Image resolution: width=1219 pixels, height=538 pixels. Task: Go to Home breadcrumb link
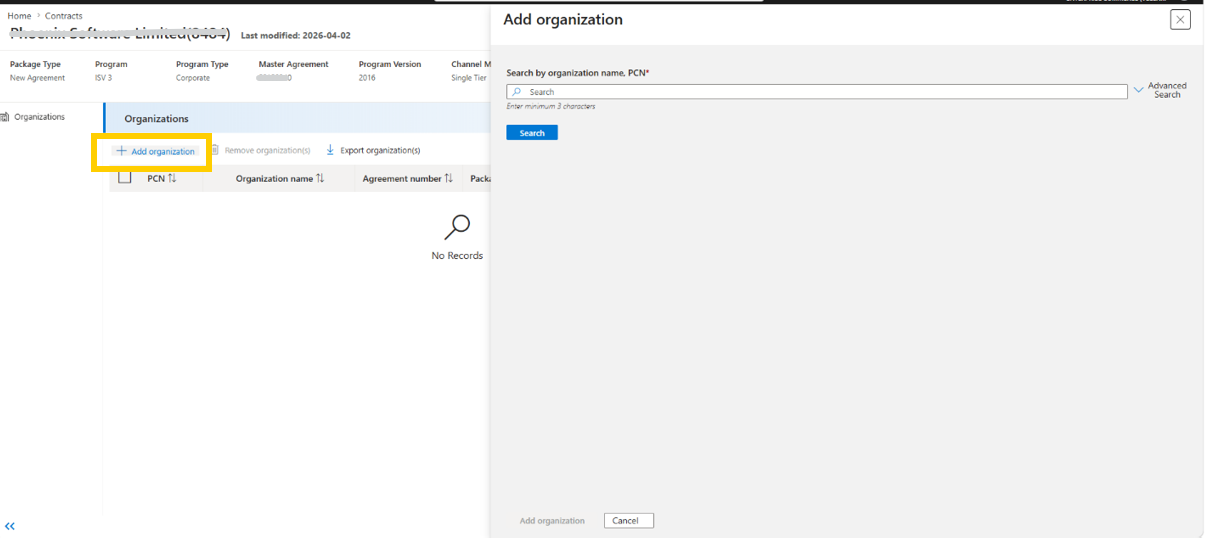click(x=19, y=16)
